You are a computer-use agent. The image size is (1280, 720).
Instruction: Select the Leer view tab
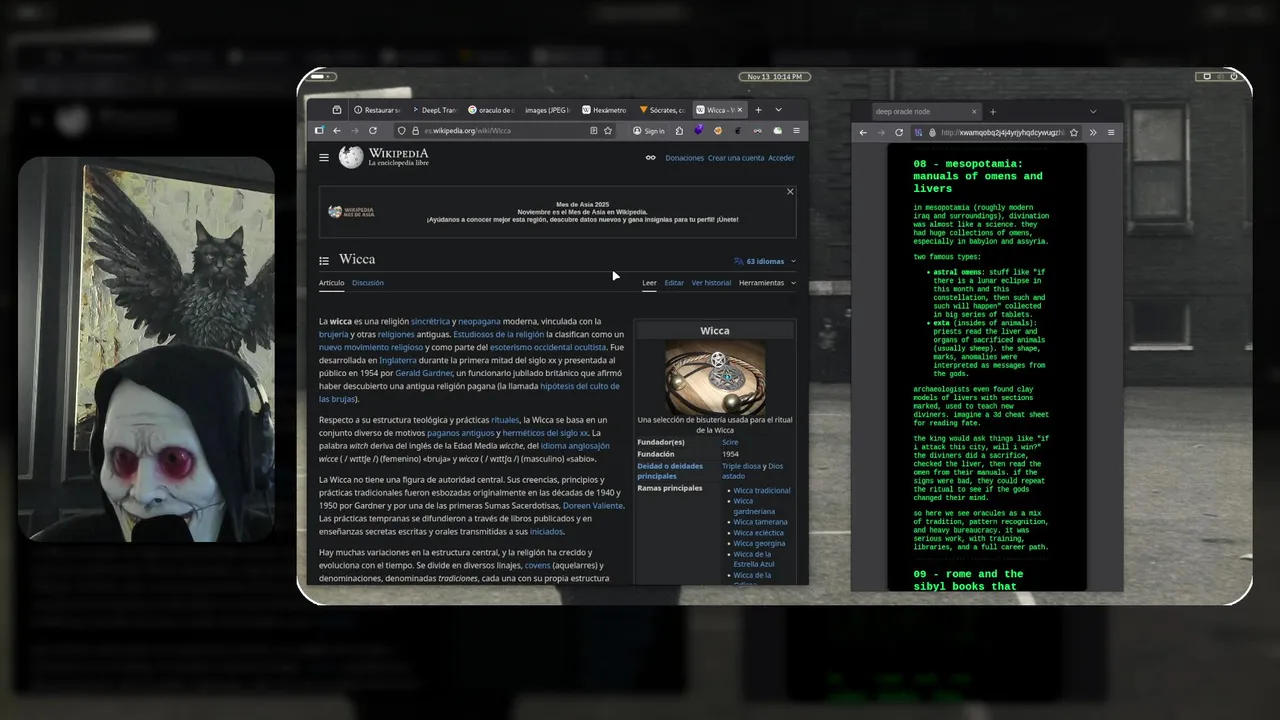[x=649, y=283]
